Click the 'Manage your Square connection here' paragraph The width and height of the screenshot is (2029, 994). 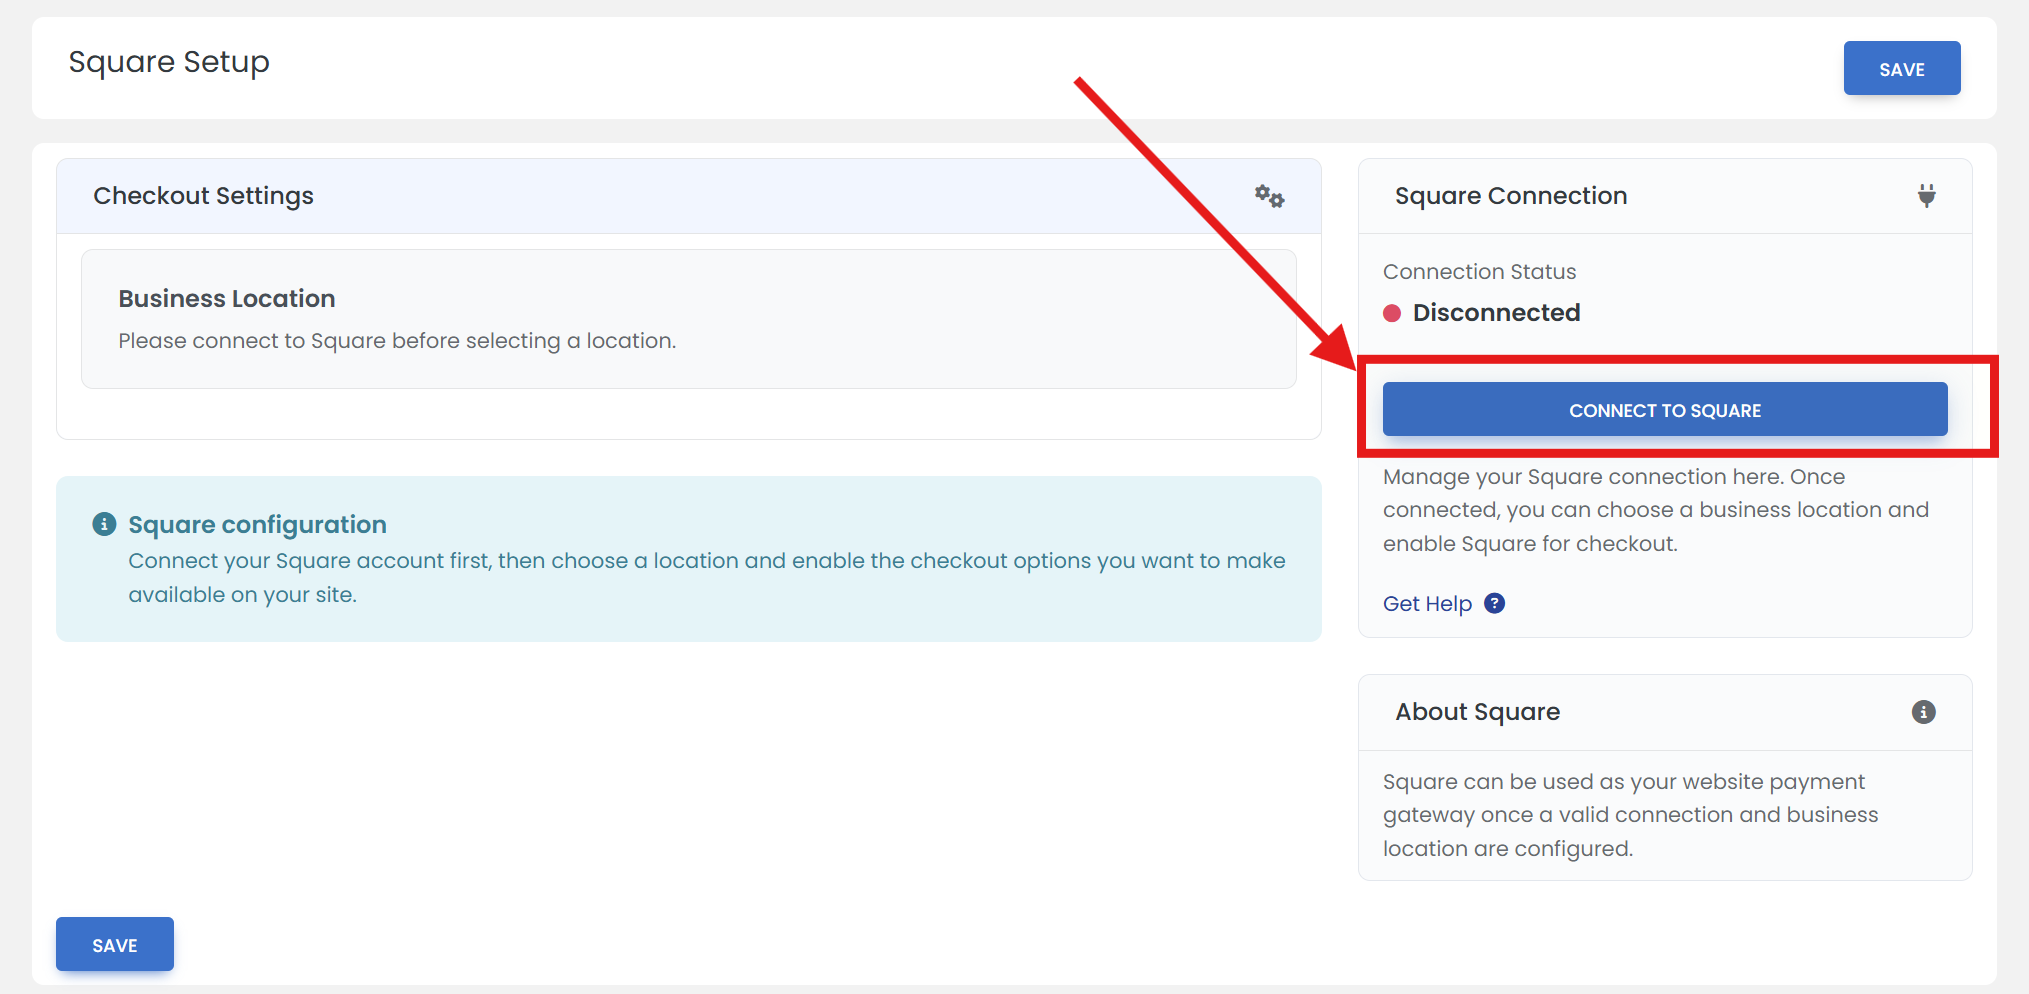tap(1656, 510)
